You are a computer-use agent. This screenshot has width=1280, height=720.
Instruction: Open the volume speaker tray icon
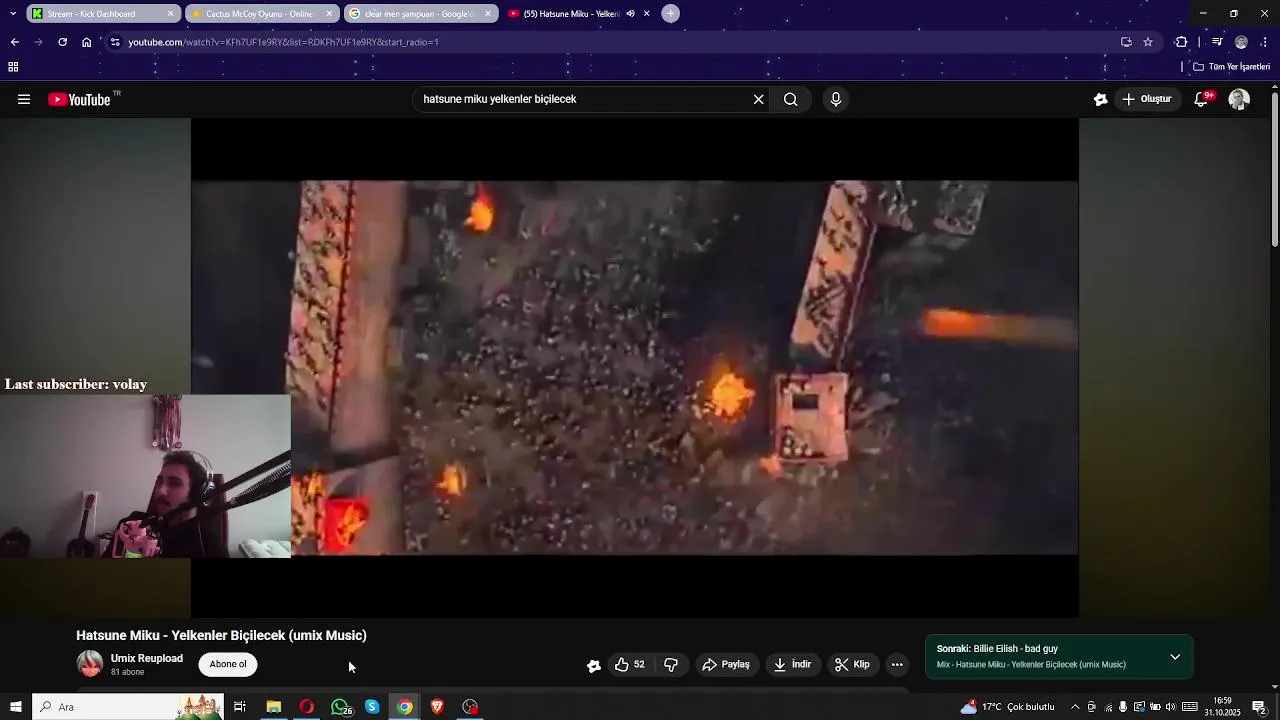pyautogui.click(x=1170, y=707)
